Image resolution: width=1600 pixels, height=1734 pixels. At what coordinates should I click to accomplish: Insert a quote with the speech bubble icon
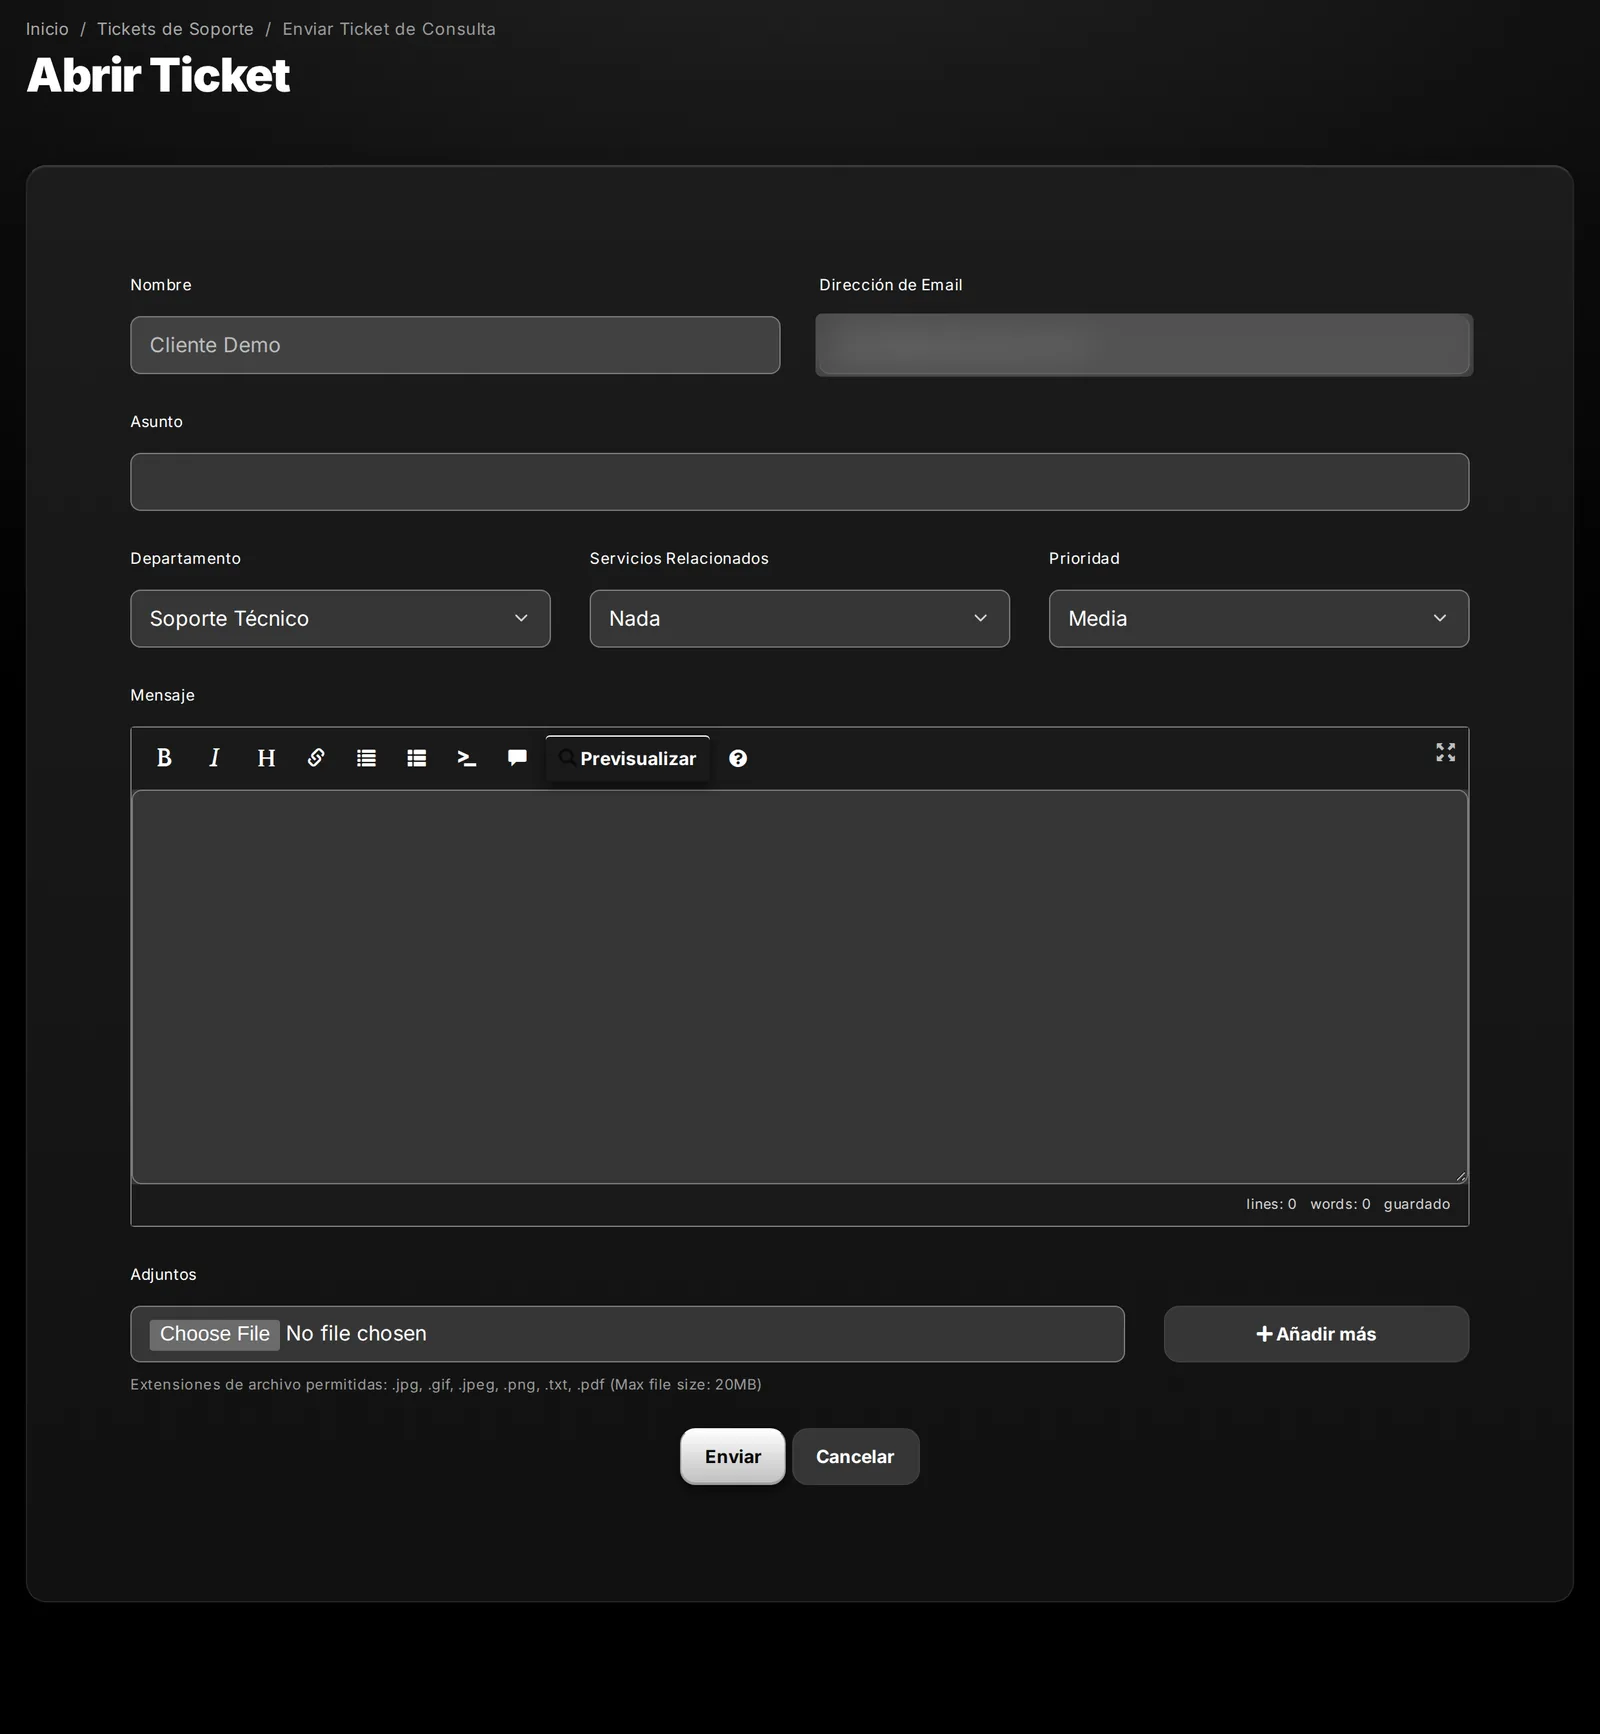pyautogui.click(x=517, y=758)
